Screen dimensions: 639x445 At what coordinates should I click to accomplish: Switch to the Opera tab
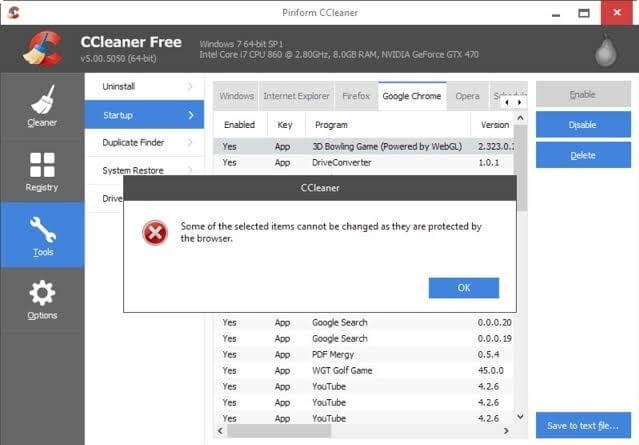tap(467, 96)
